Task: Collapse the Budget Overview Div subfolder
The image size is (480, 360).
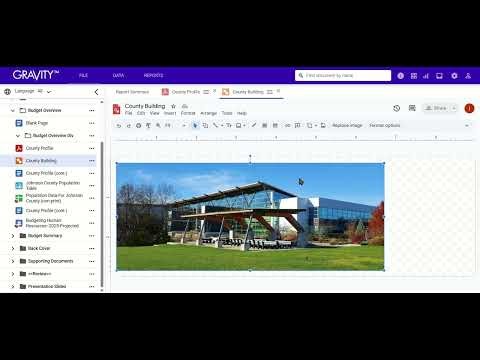Action: point(18,136)
